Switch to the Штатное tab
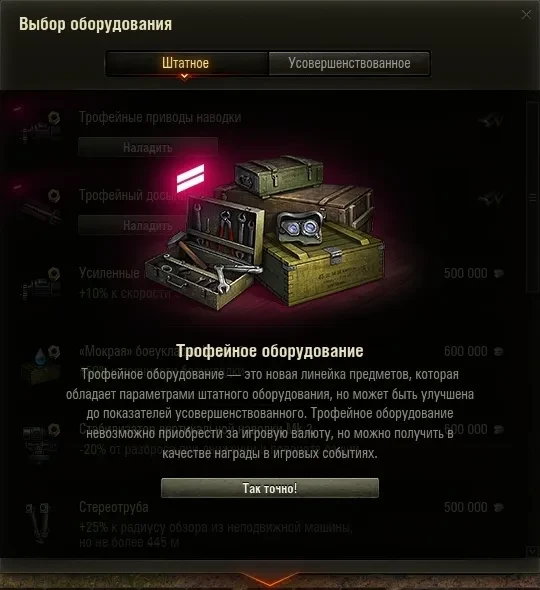The height and width of the screenshot is (590, 540). coord(187,63)
